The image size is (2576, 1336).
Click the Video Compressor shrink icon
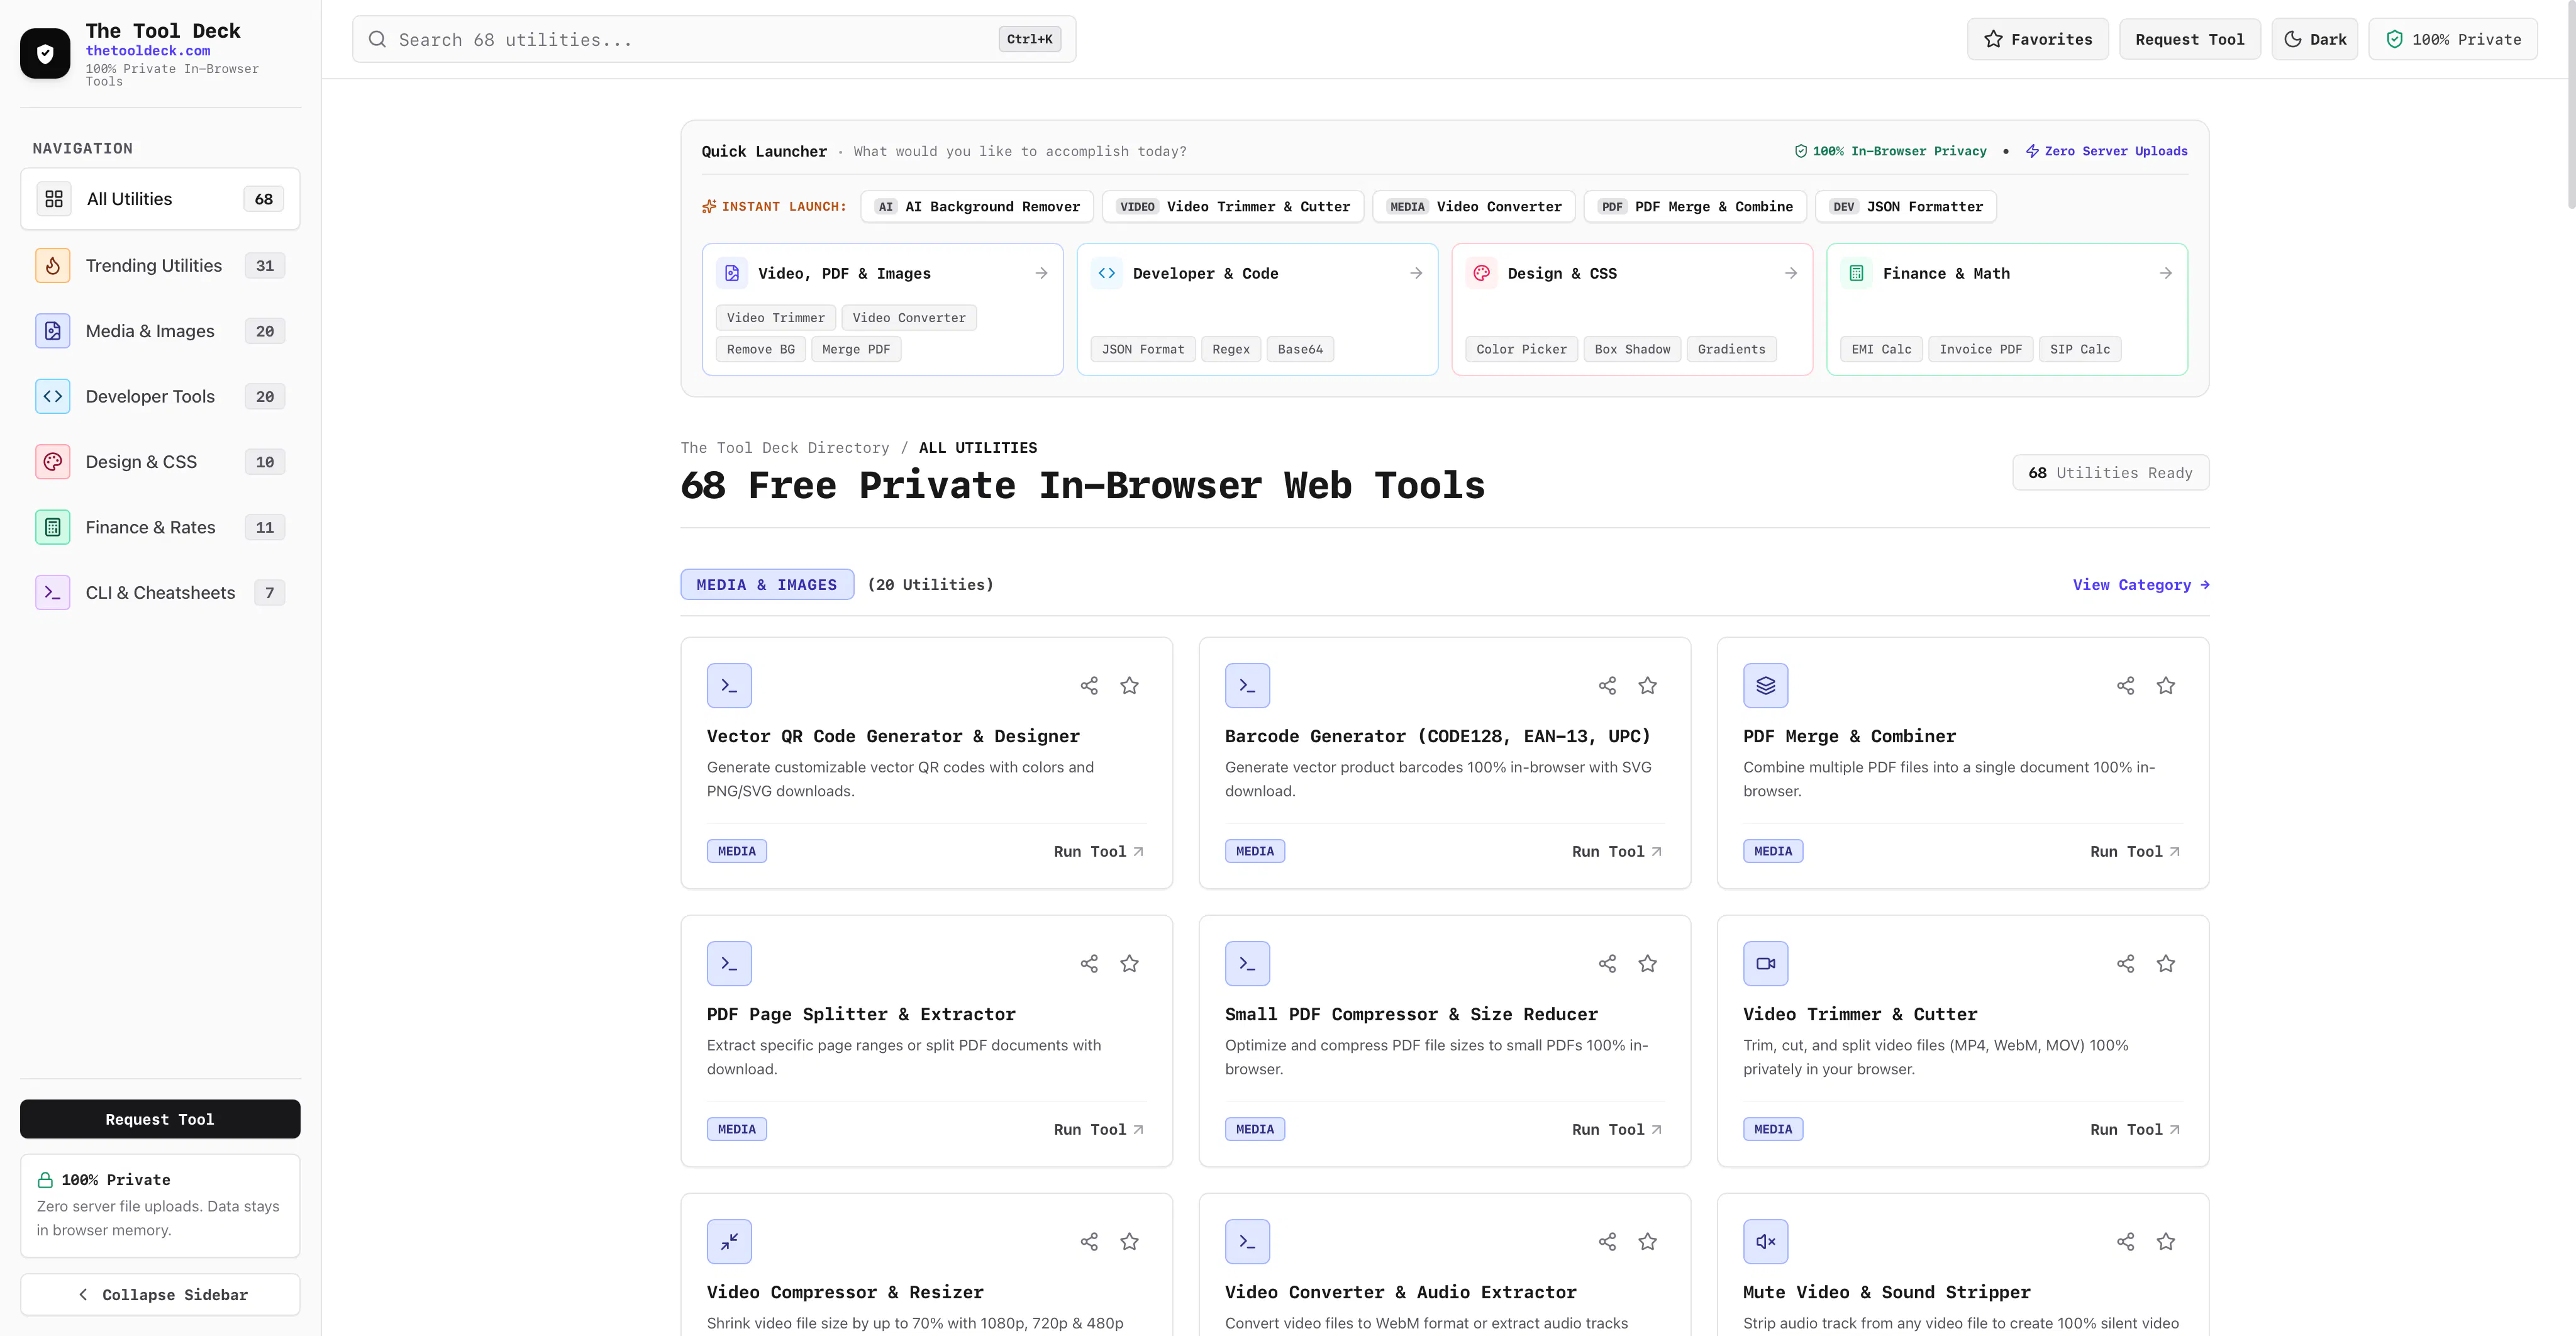click(729, 1241)
